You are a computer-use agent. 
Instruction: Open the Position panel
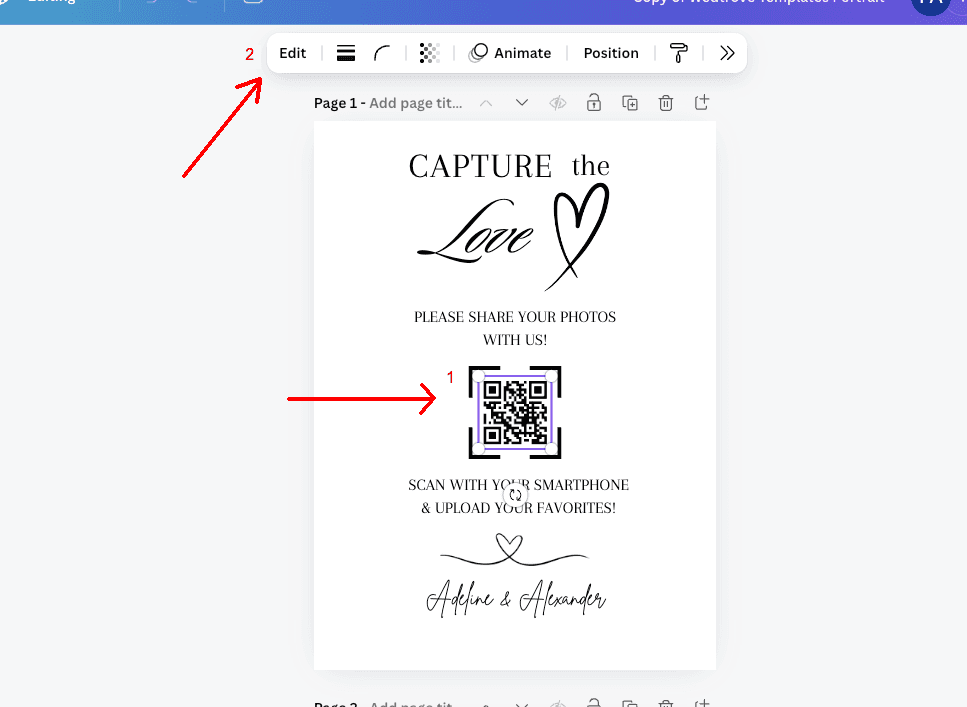(611, 53)
